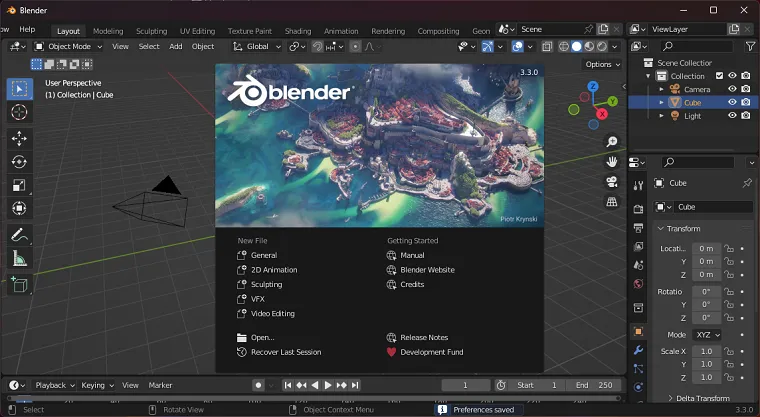Click the New Scene icon
760x417 pixels.
[603, 29]
